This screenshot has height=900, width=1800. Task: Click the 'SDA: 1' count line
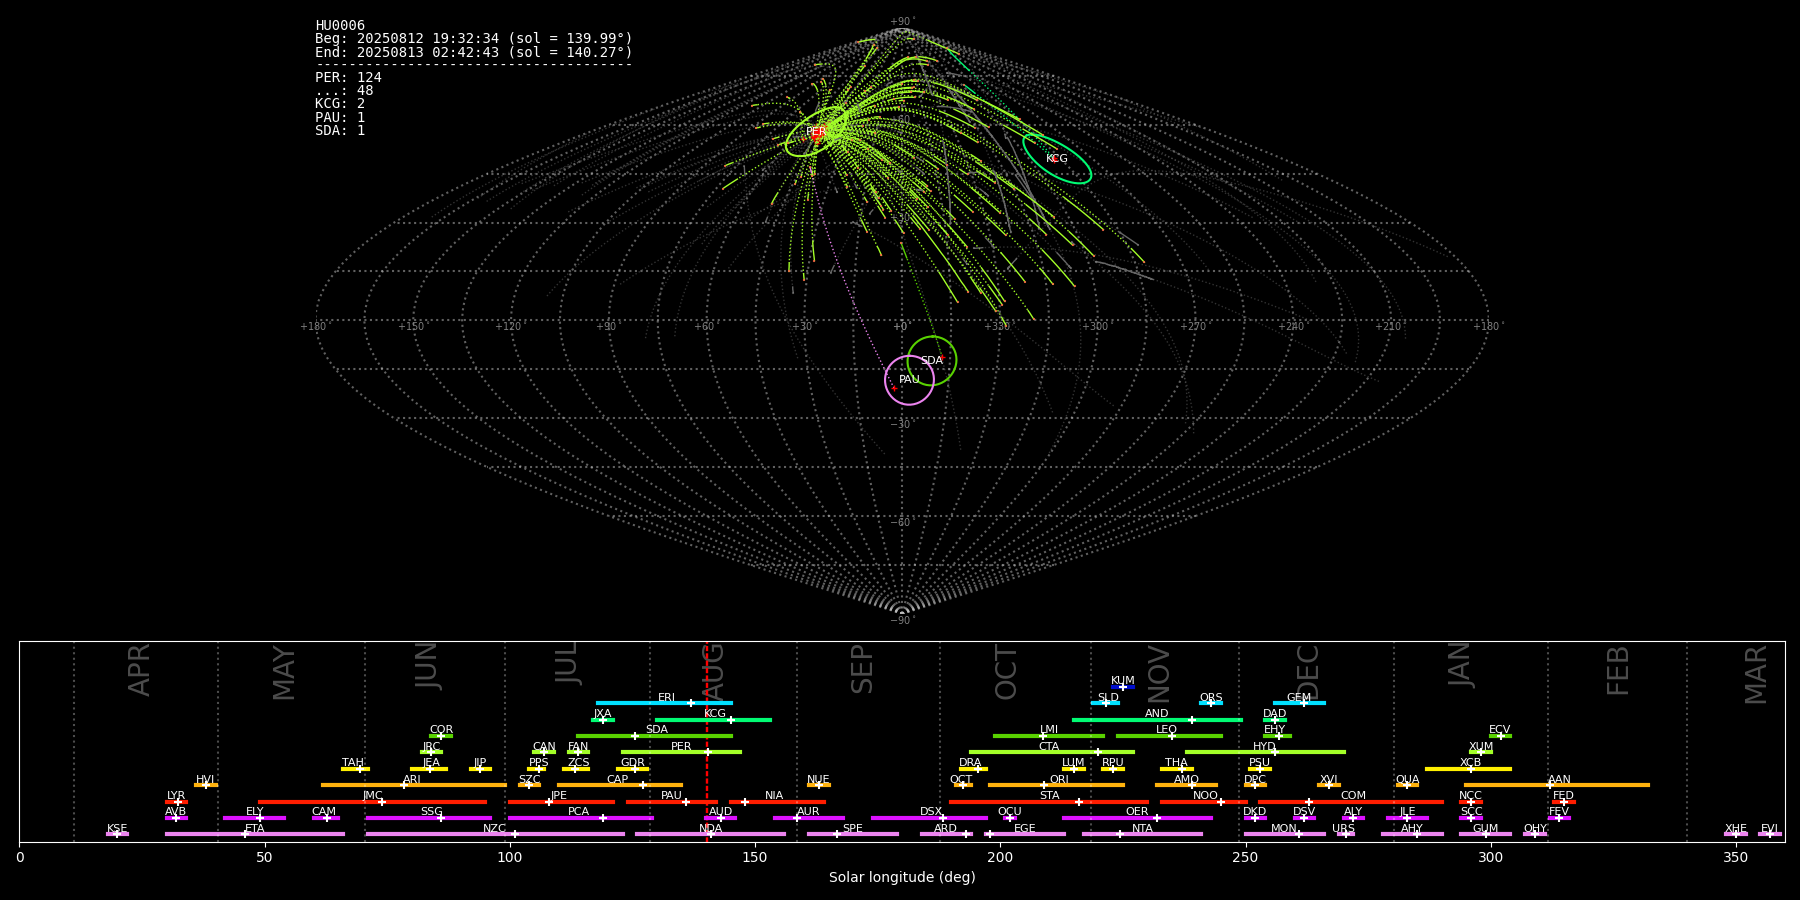[340, 131]
